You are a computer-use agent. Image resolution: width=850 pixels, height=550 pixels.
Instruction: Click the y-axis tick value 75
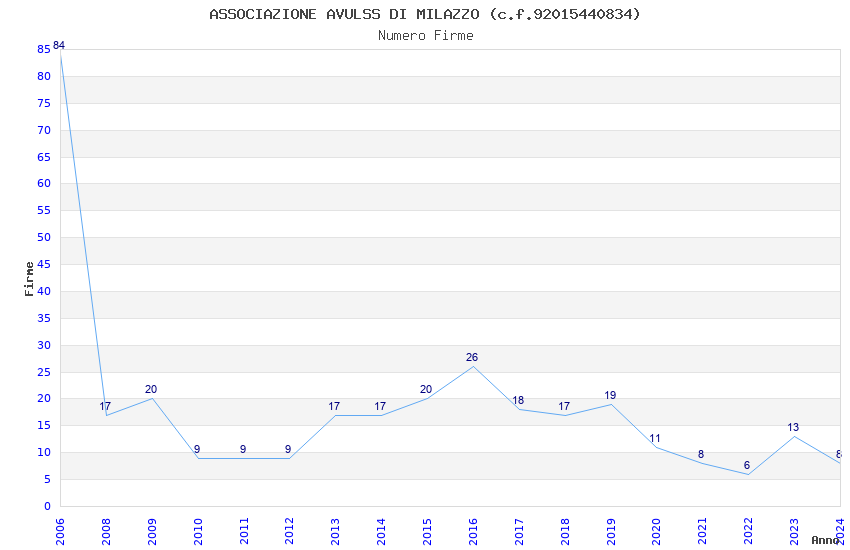44,103
